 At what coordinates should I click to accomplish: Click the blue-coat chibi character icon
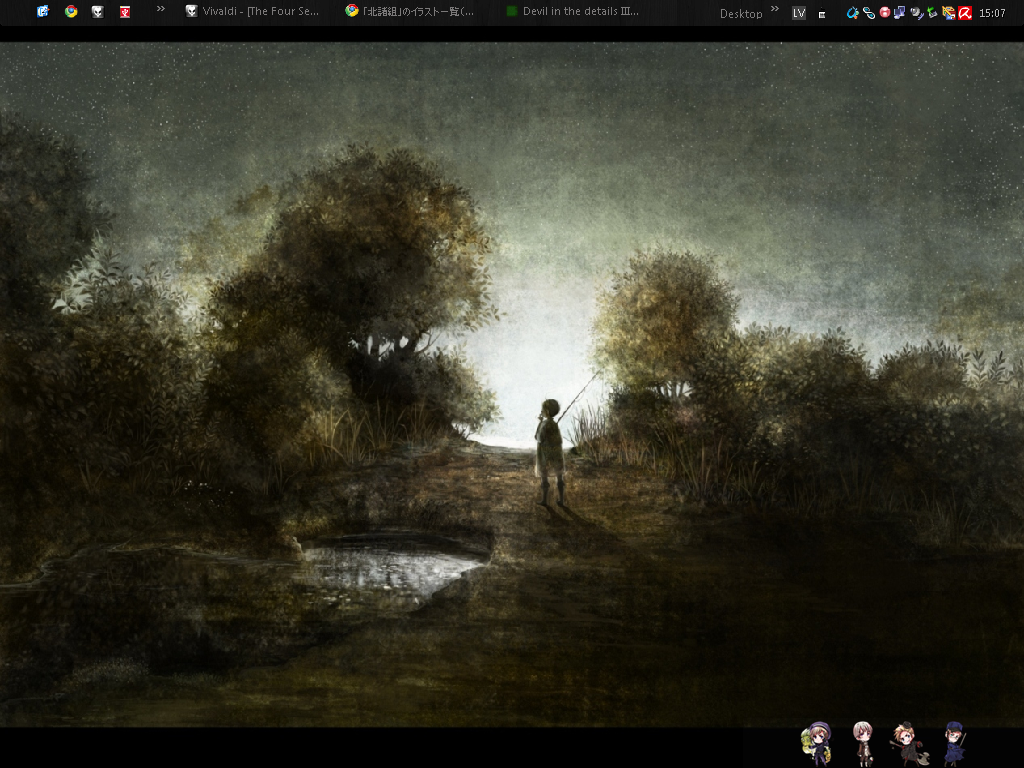[x=954, y=743]
